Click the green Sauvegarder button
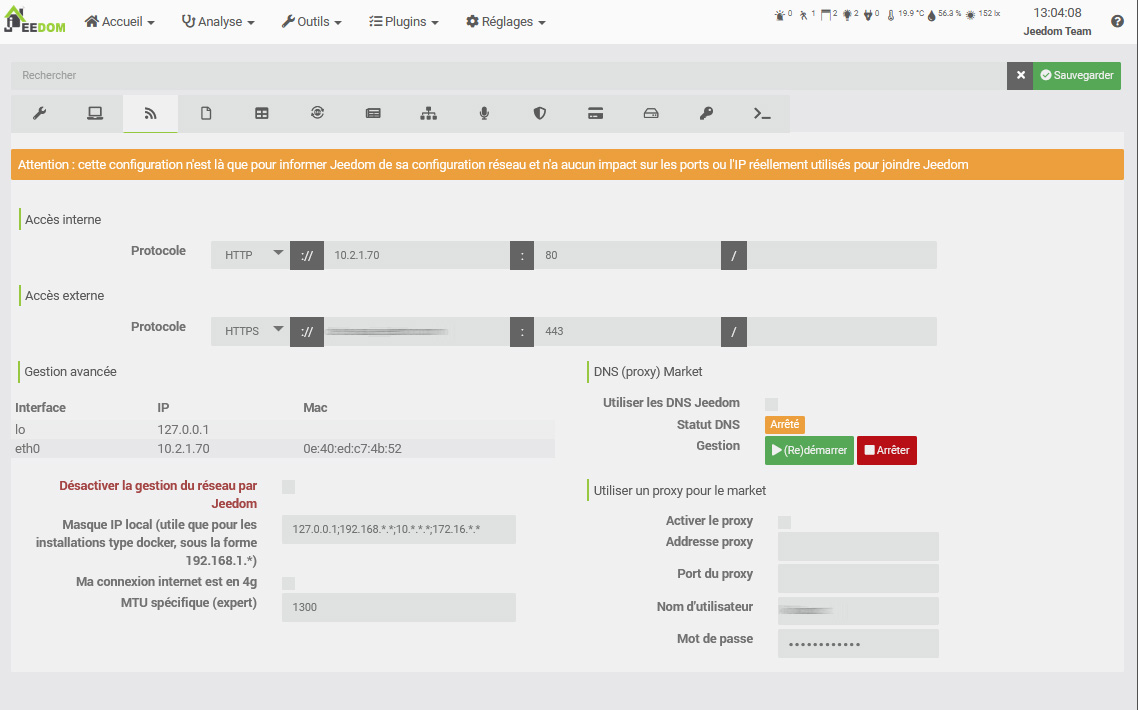Image resolution: width=1138 pixels, height=710 pixels. [x=1077, y=76]
